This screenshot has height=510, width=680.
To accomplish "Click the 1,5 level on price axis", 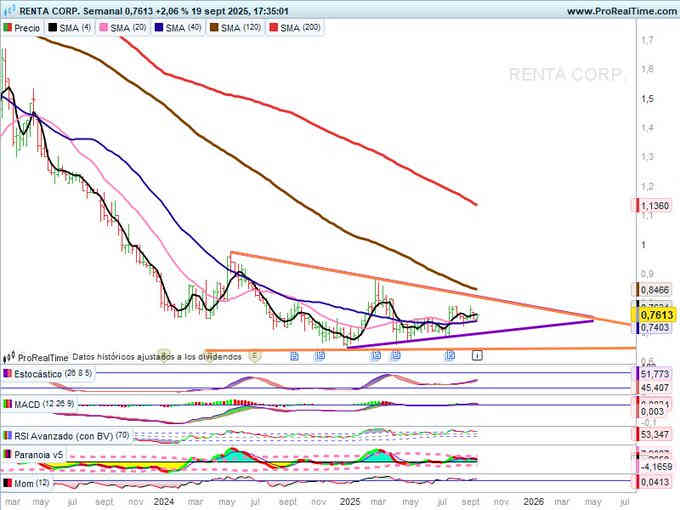I will (x=647, y=99).
